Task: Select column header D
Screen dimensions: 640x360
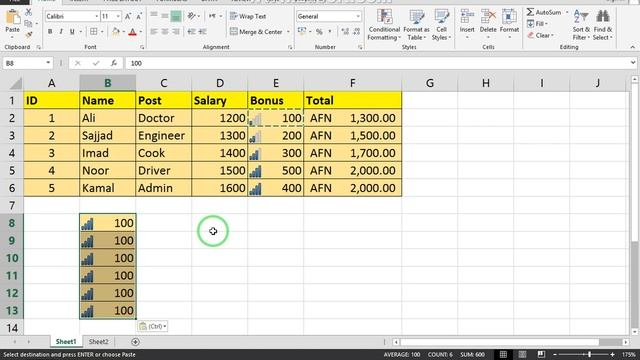Action: pos(220,83)
